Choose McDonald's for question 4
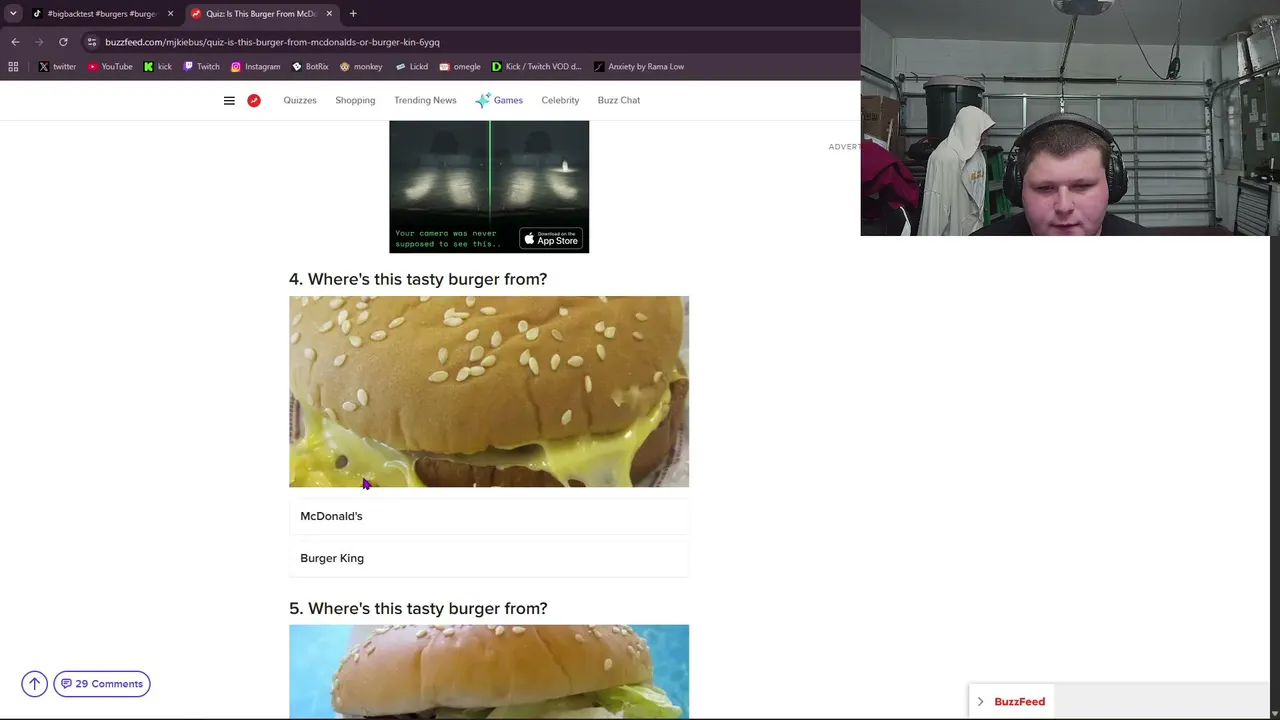 click(x=489, y=516)
